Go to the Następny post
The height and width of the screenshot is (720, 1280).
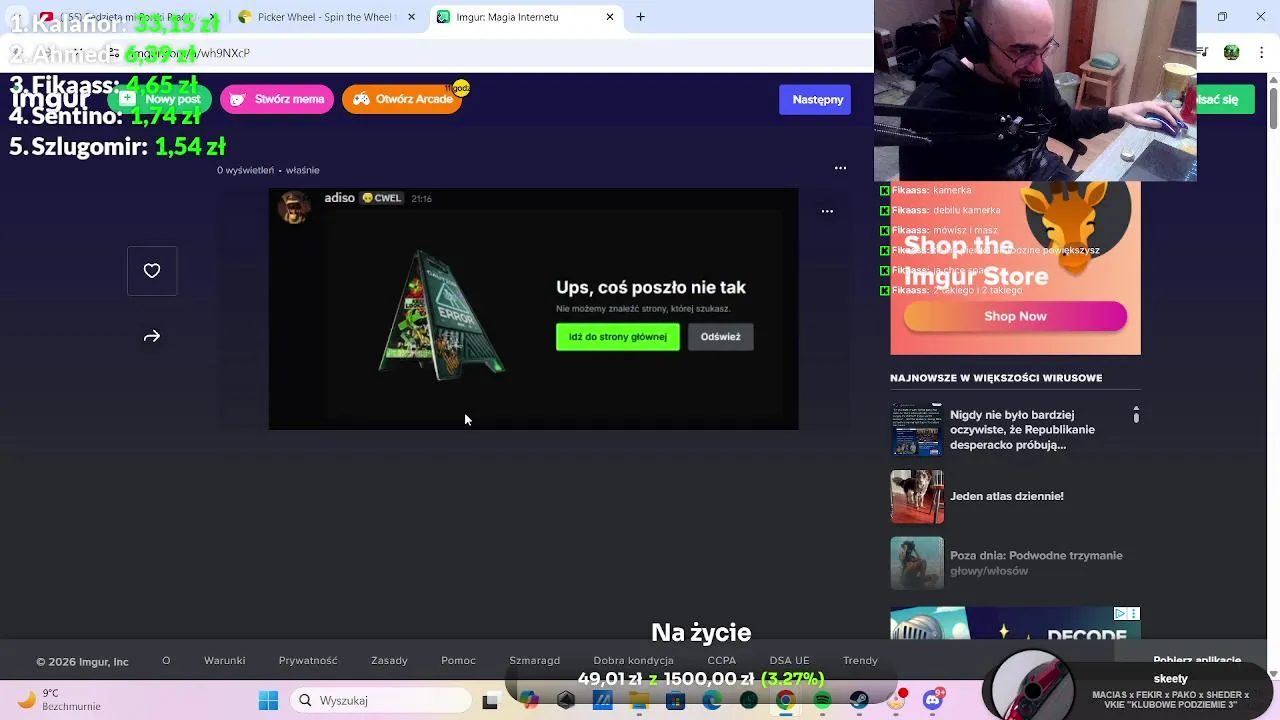click(817, 99)
